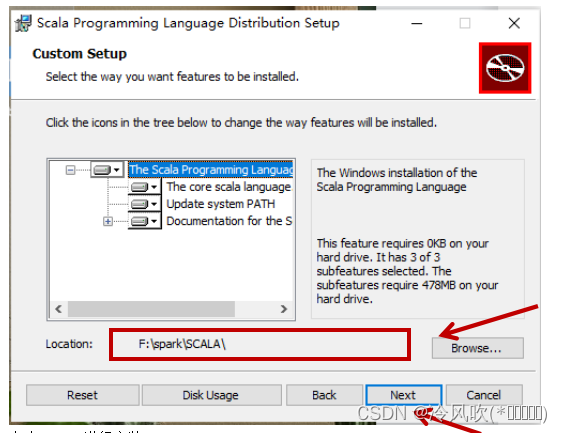Click the Next button

point(404,395)
